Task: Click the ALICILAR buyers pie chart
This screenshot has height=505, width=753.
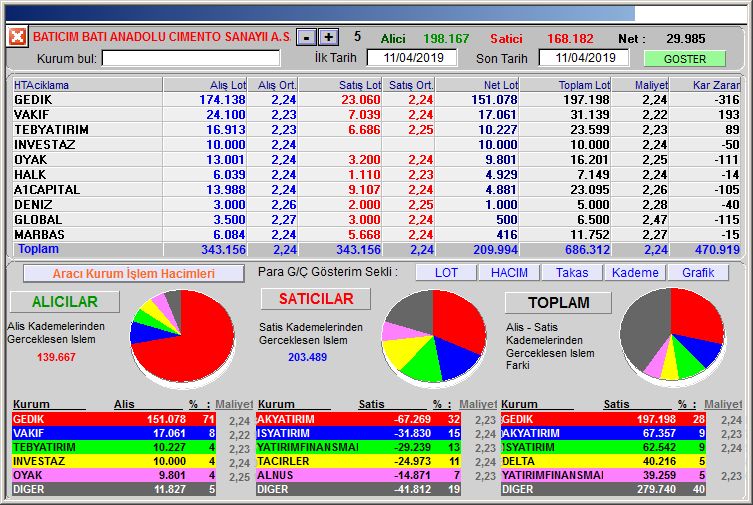Action: [x=182, y=338]
